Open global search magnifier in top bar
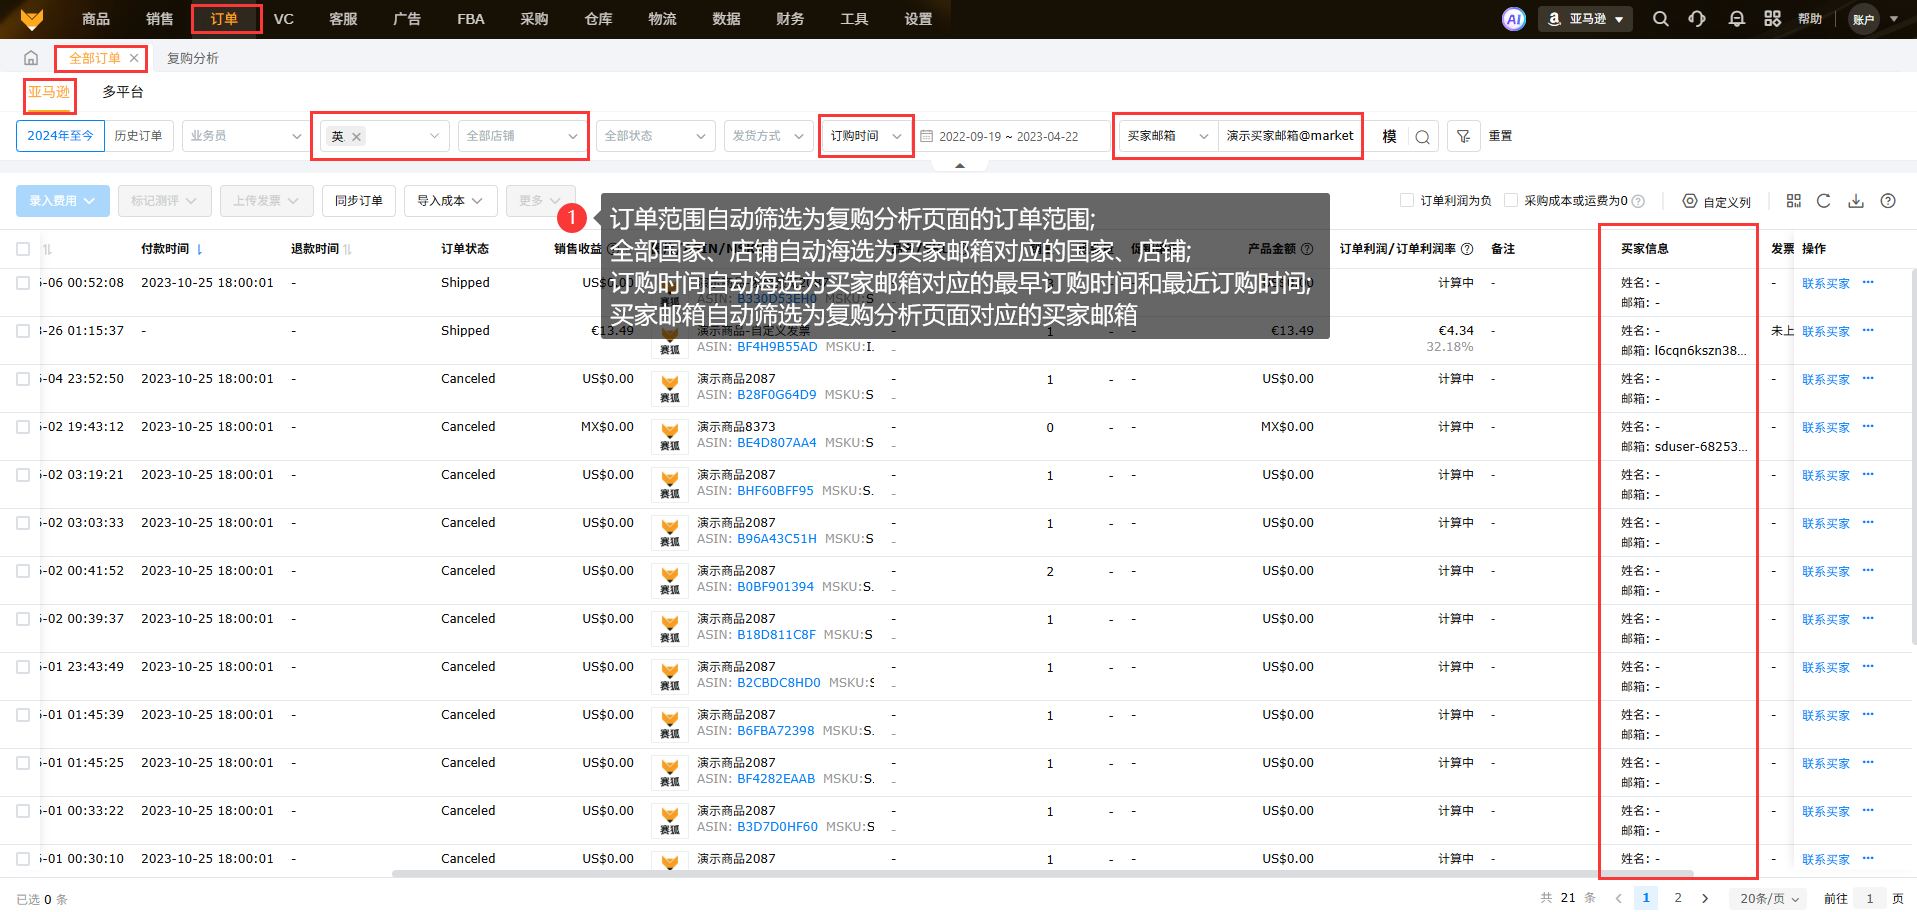Screen dimensions: 1917x912 pos(1660,19)
